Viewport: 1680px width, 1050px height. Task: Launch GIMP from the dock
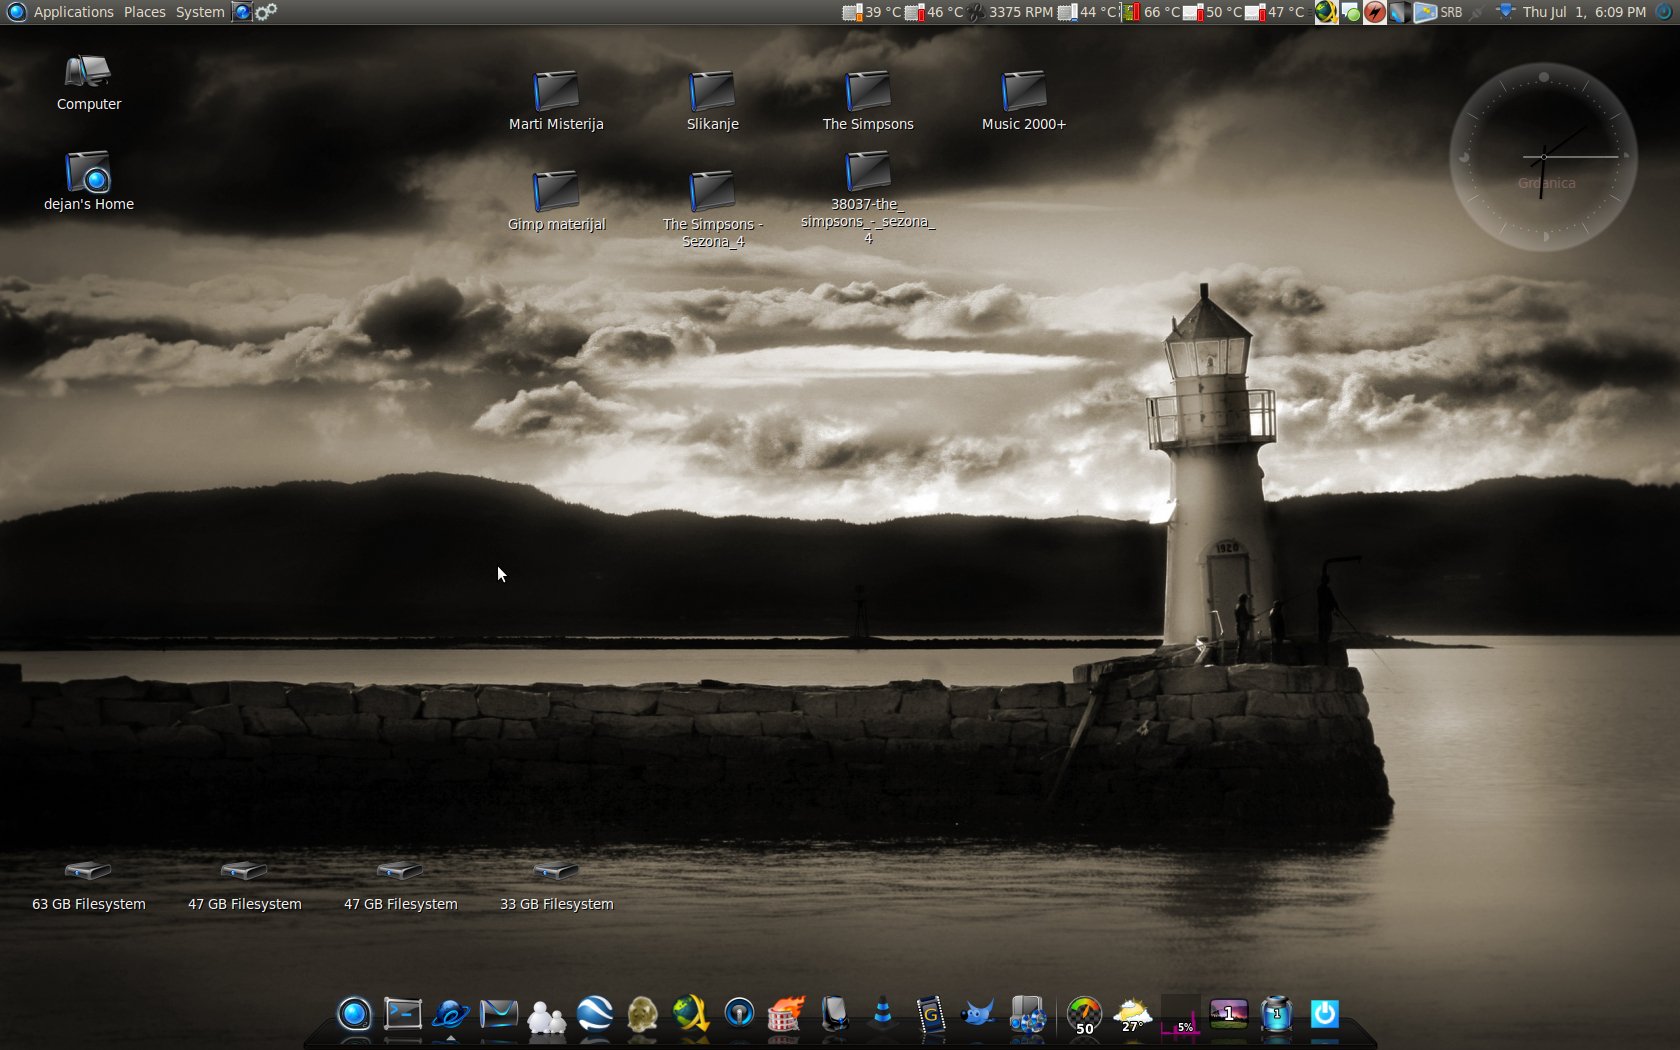978,1014
